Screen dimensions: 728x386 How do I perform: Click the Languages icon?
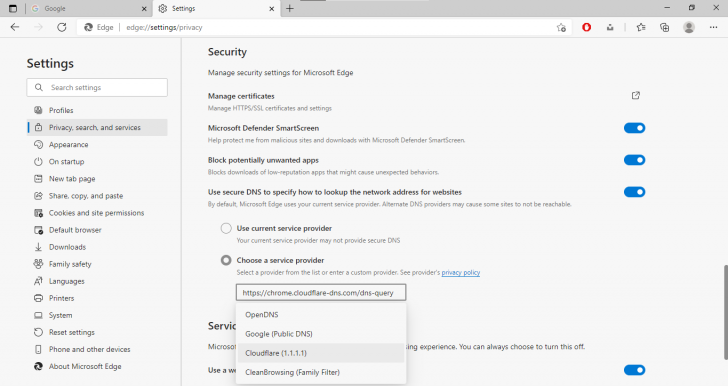click(38, 281)
